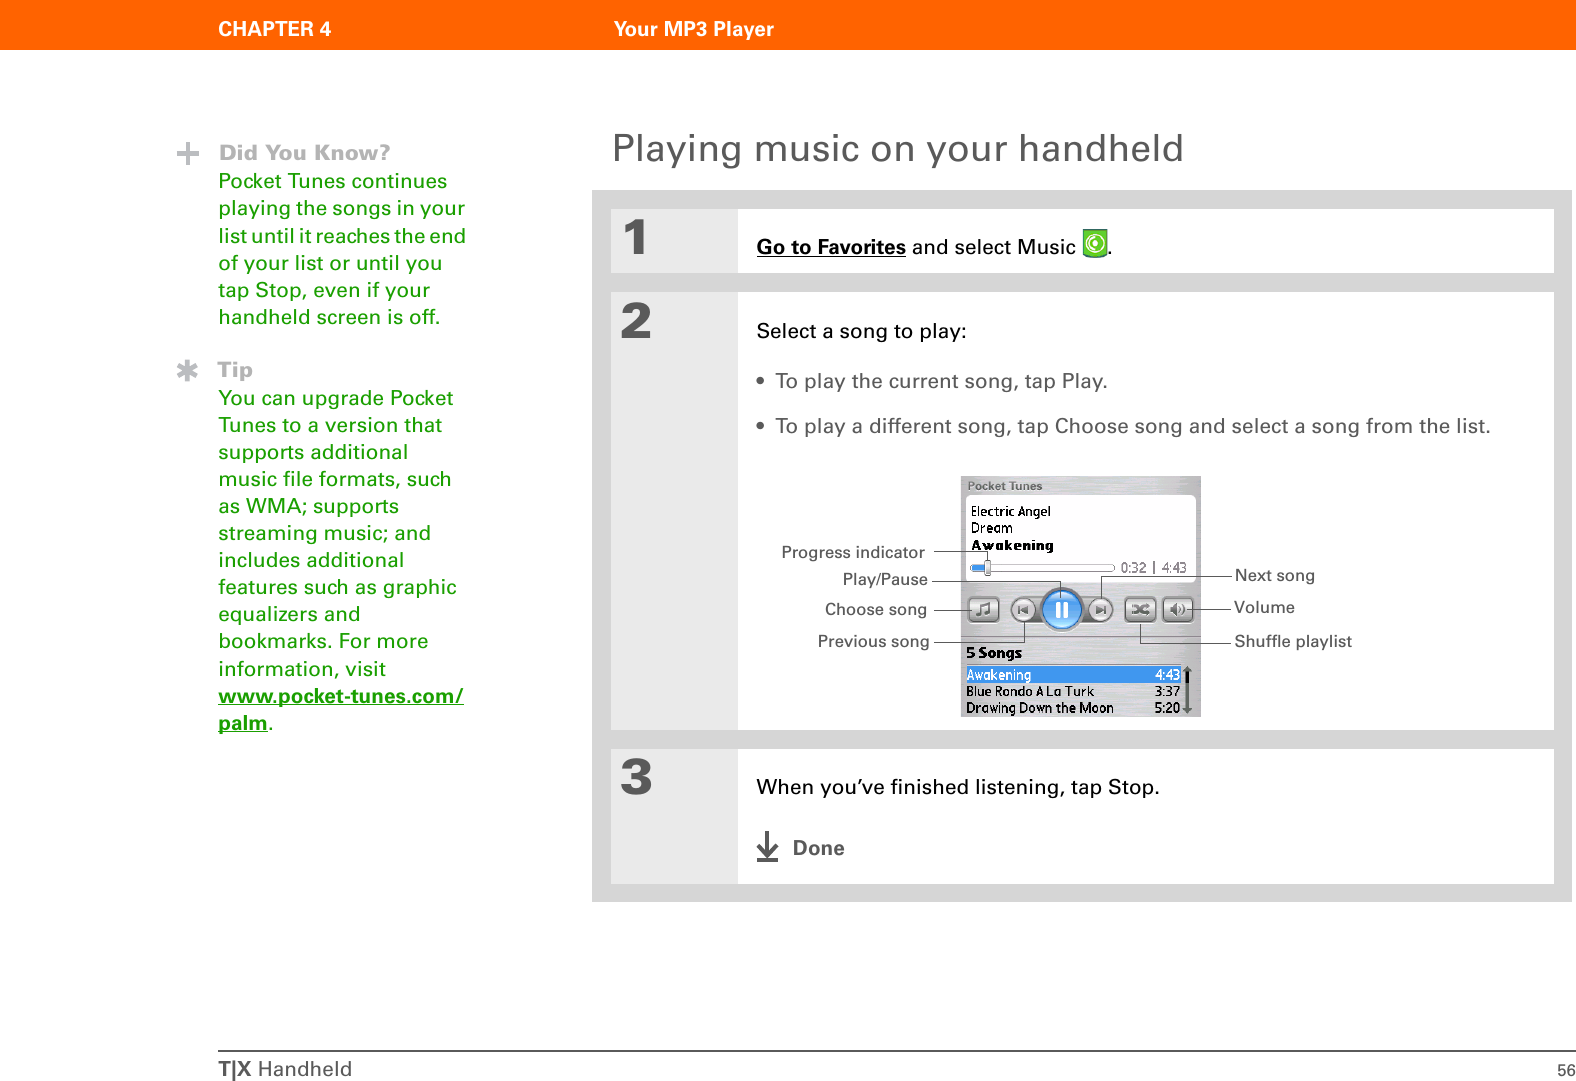Click the 4:43 total time readout

(x=1174, y=568)
